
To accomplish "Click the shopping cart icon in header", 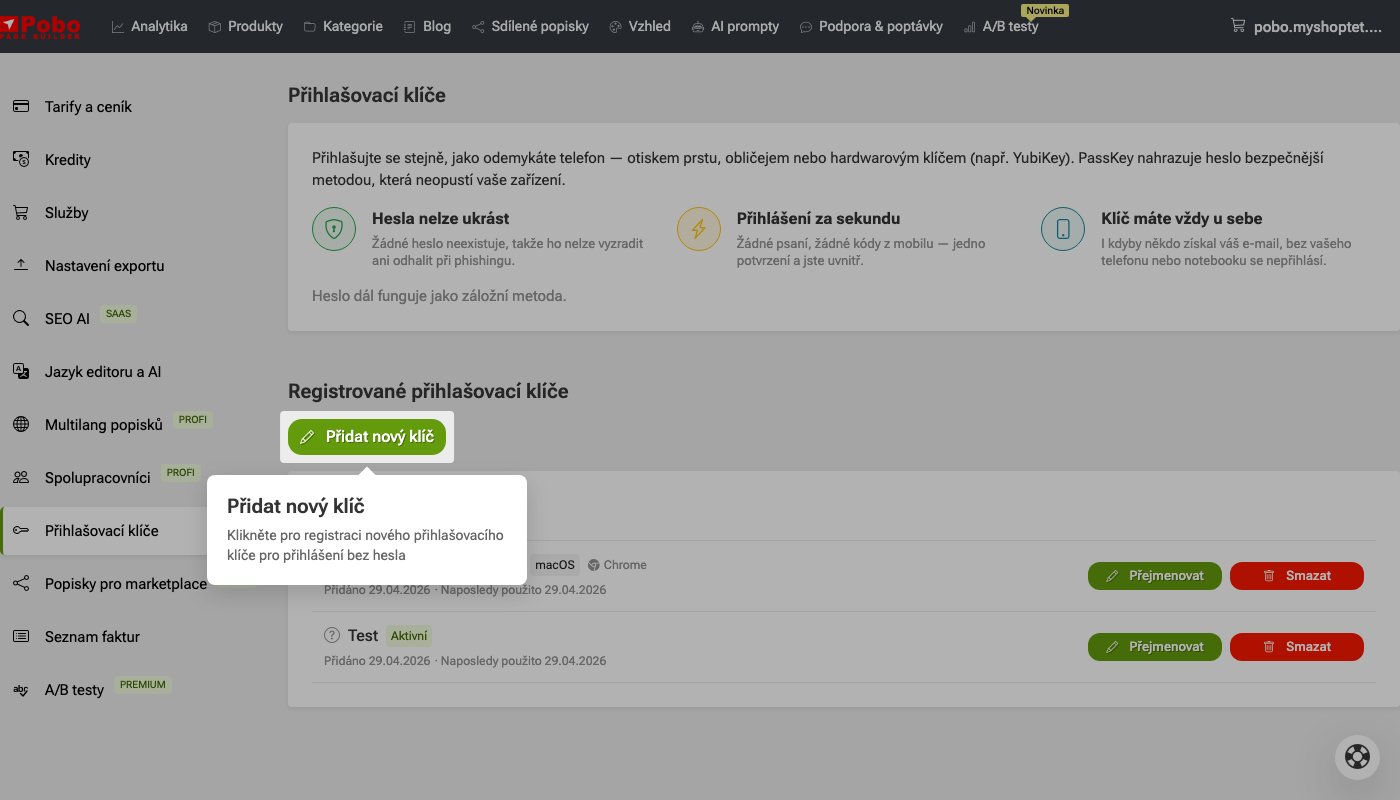I will 1238,26.
